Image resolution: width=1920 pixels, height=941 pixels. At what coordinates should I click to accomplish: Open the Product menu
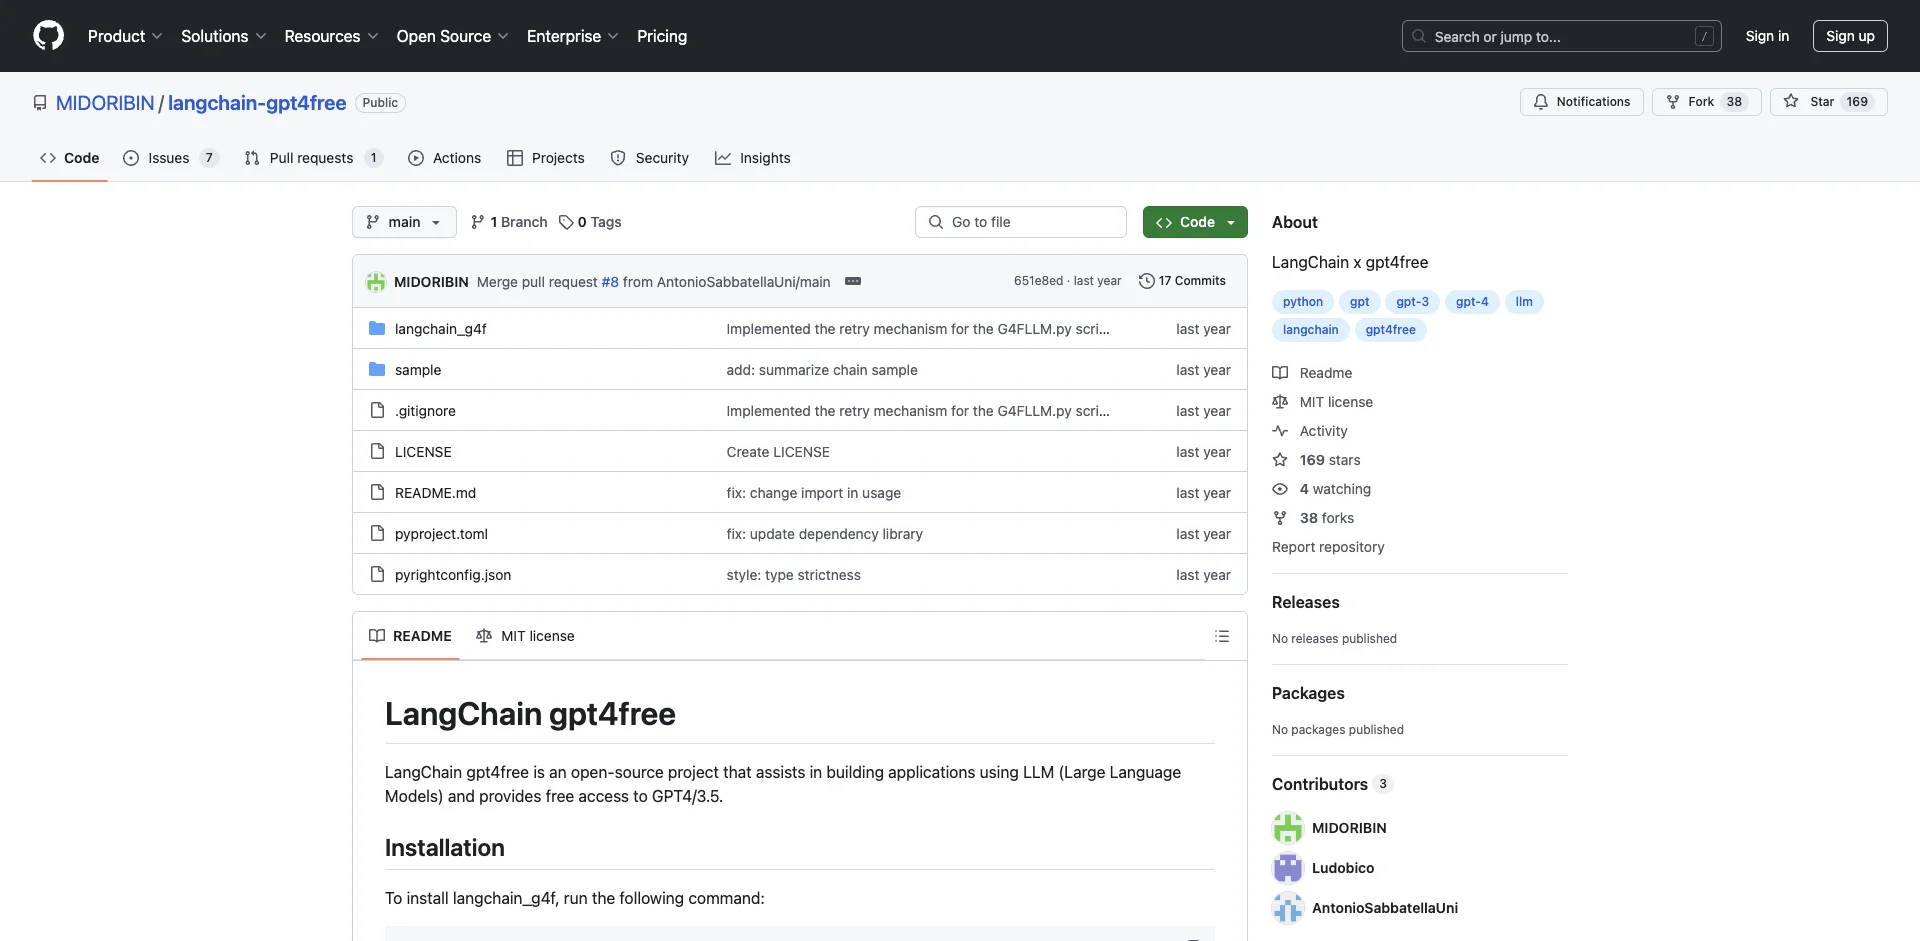click(x=125, y=36)
